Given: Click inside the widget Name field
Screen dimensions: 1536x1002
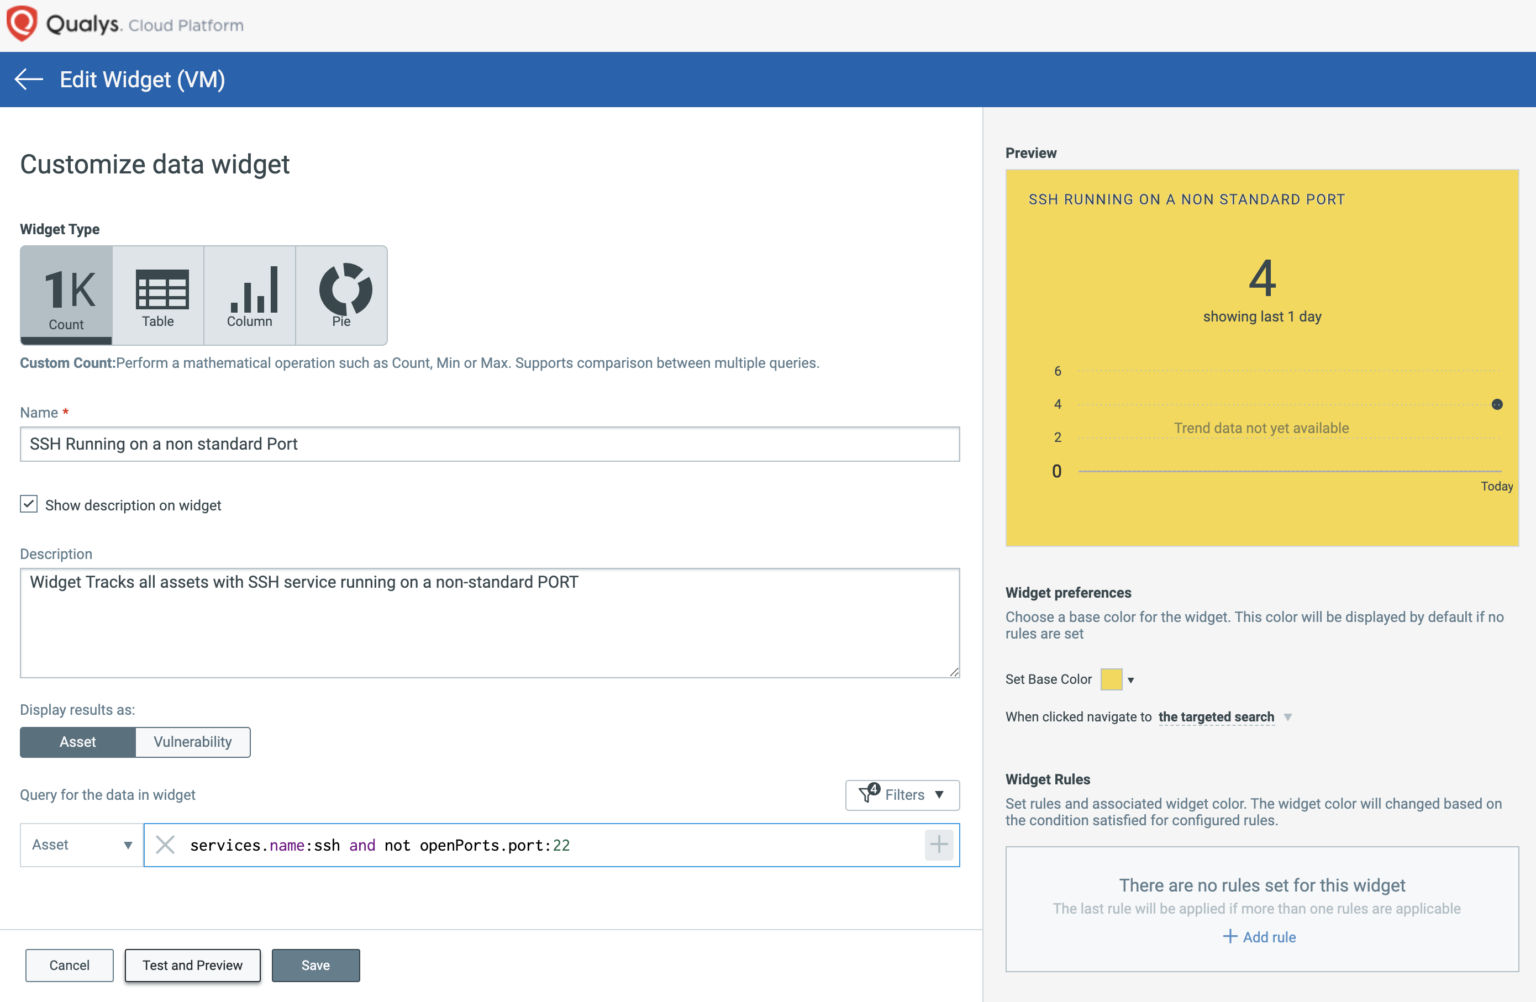Looking at the screenshot, I should [x=490, y=444].
